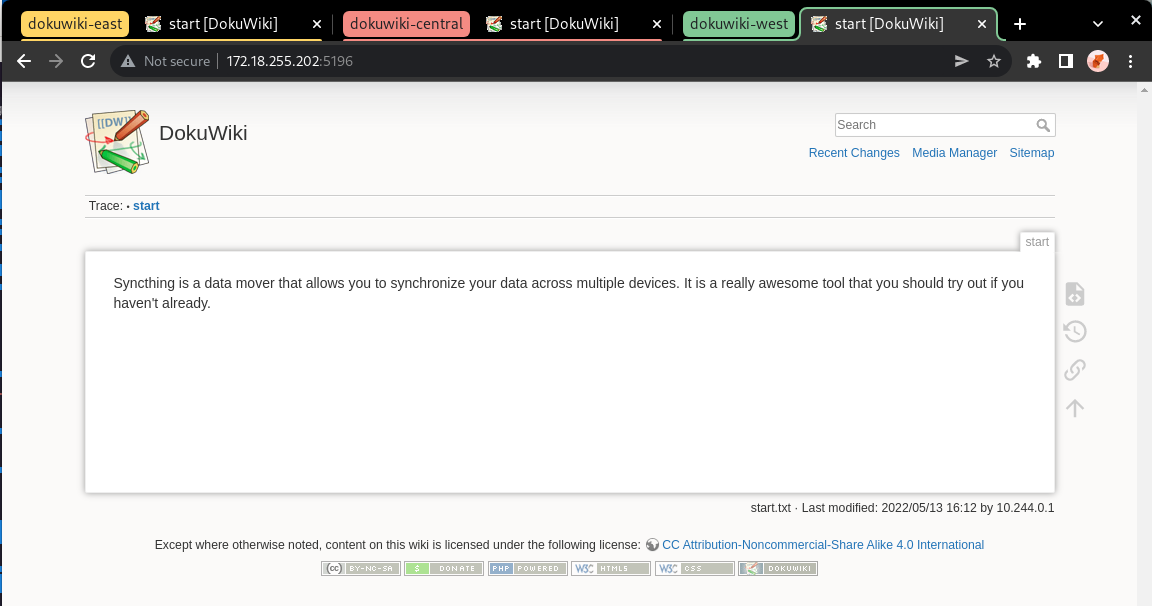Open Old revisions history icon
Image resolution: width=1152 pixels, height=606 pixels.
point(1074,332)
